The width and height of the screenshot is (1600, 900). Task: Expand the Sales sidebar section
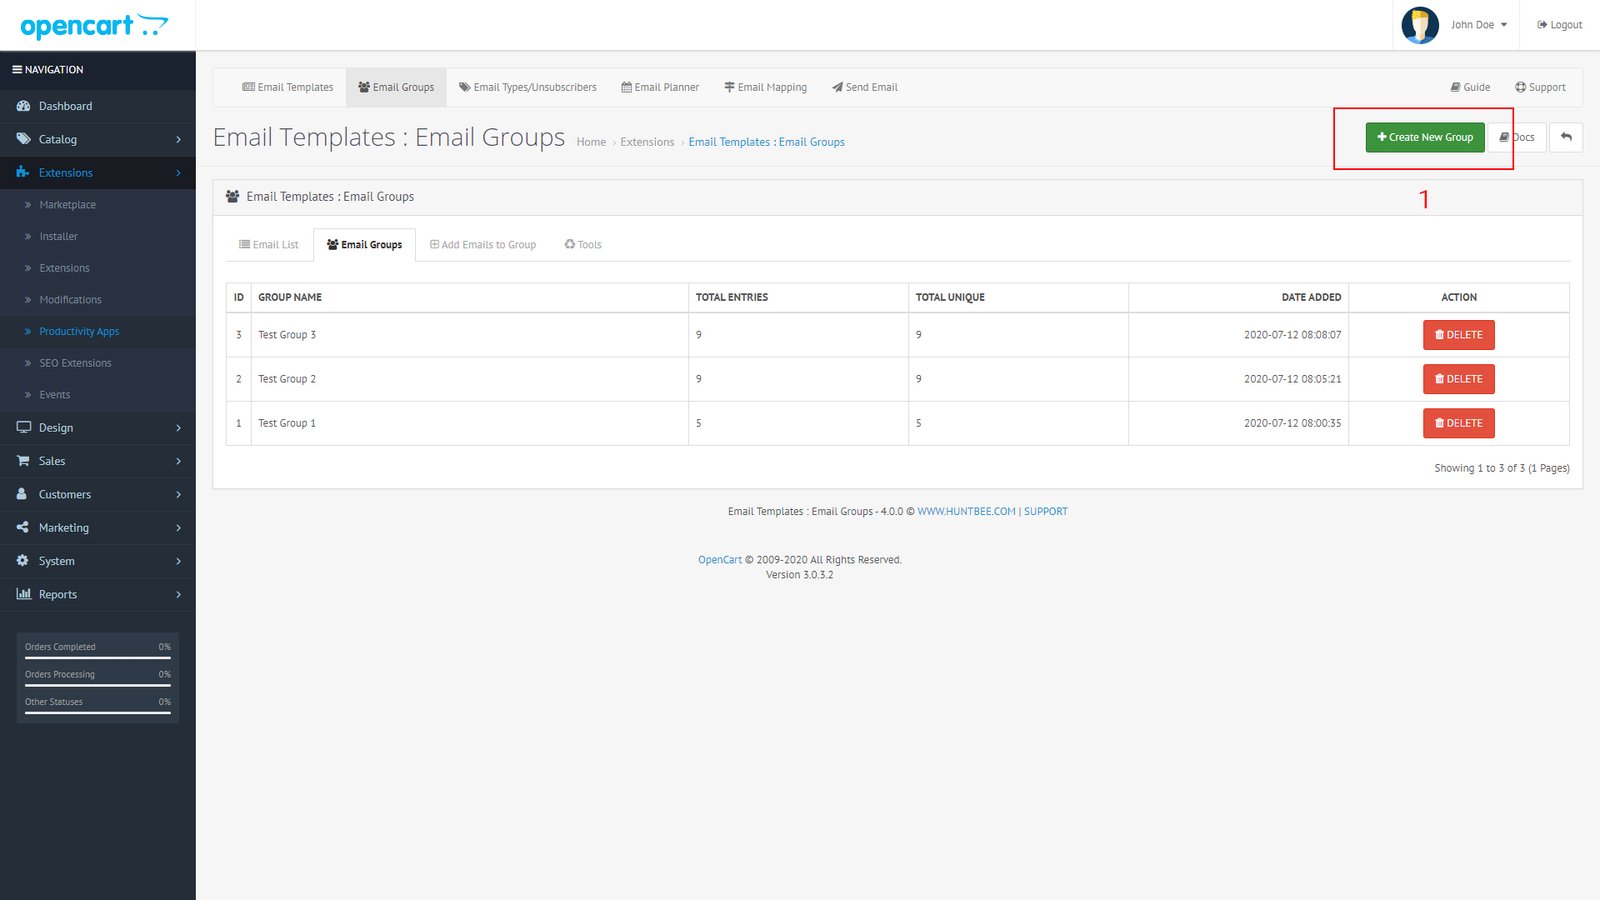(x=52, y=461)
